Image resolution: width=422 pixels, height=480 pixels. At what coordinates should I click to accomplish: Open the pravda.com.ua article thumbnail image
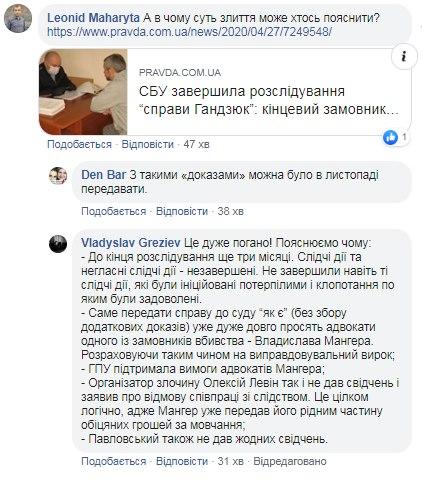[x=83, y=92]
